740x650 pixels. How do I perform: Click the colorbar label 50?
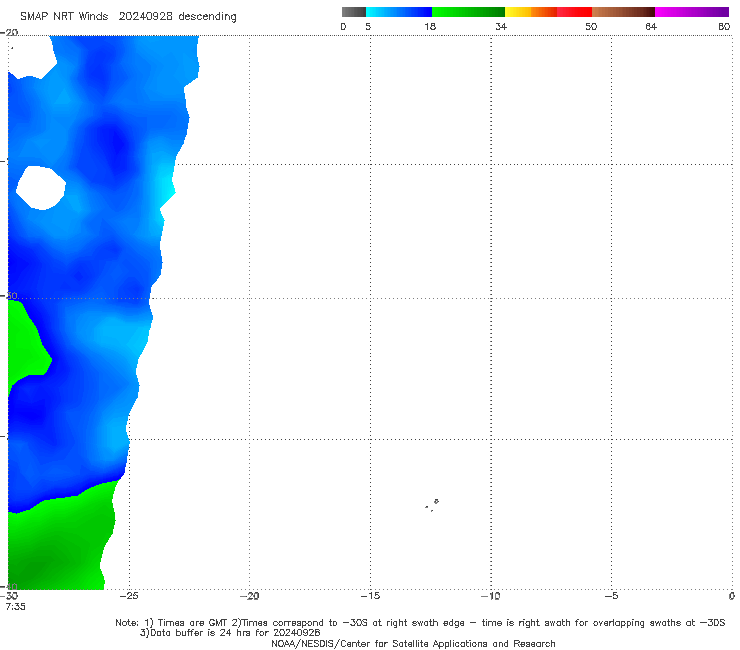pyautogui.click(x=591, y=27)
